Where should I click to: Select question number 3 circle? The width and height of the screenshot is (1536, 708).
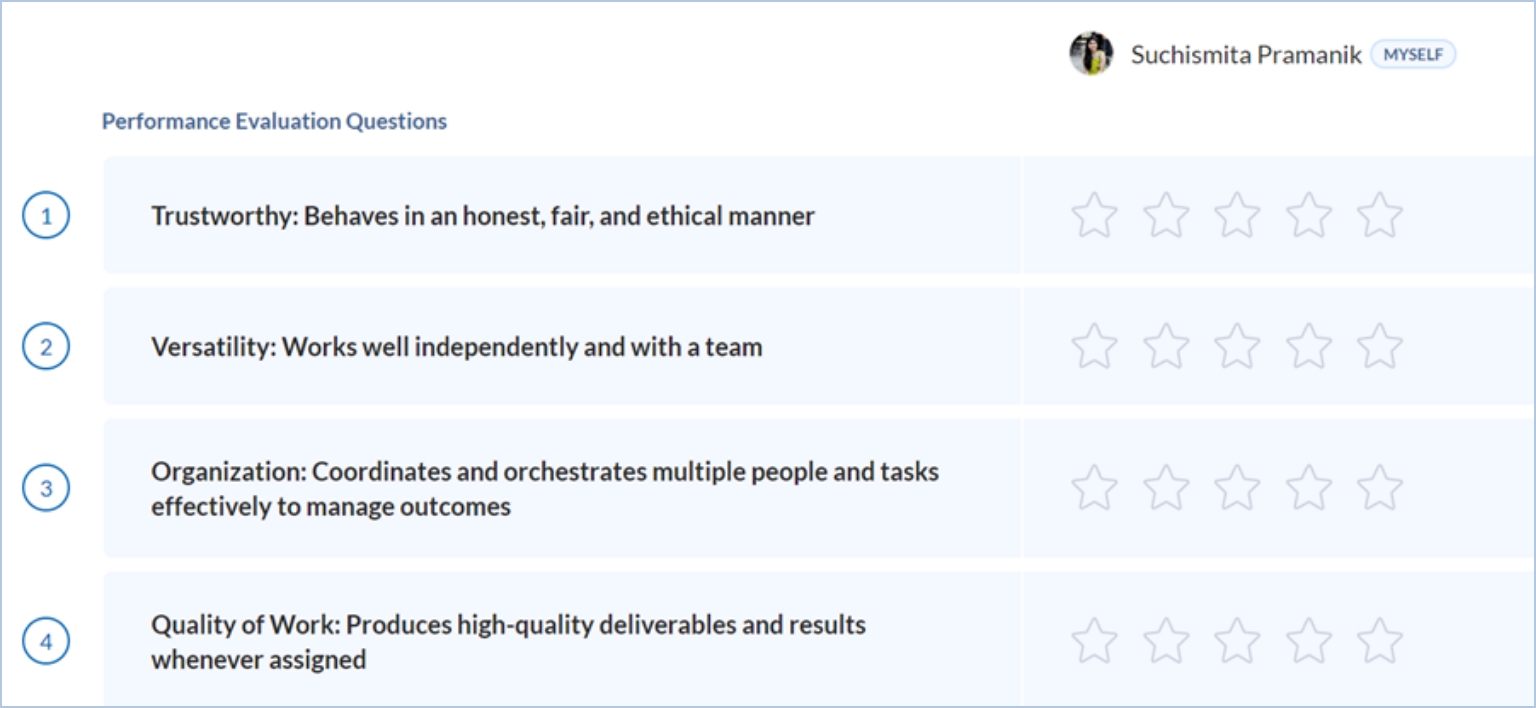pyautogui.click(x=46, y=489)
